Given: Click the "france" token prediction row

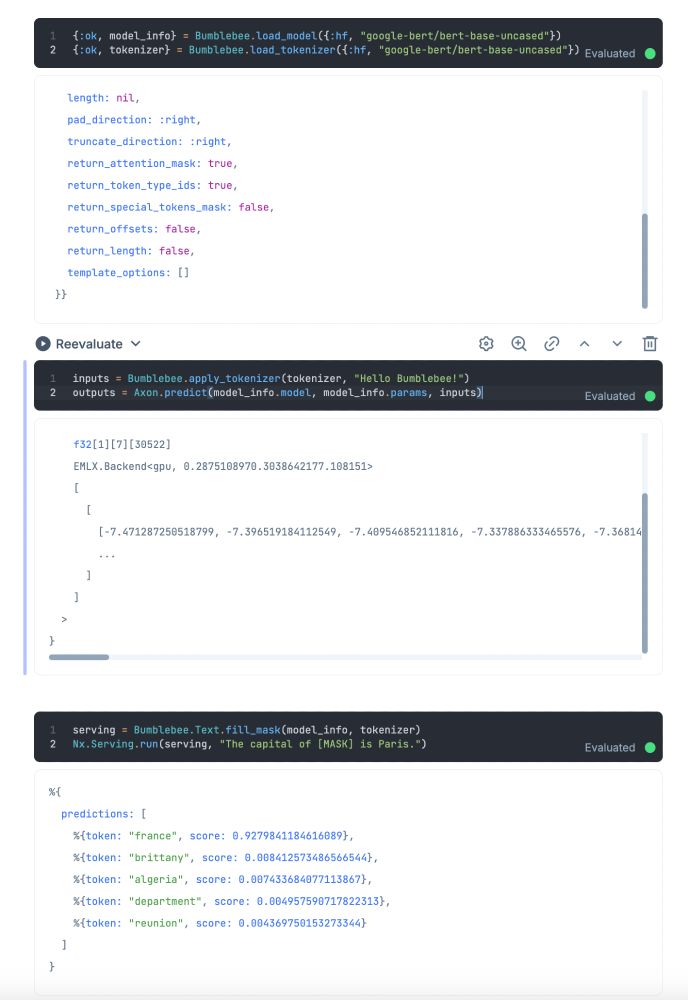Looking at the screenshot, I should tap(213, 835).
